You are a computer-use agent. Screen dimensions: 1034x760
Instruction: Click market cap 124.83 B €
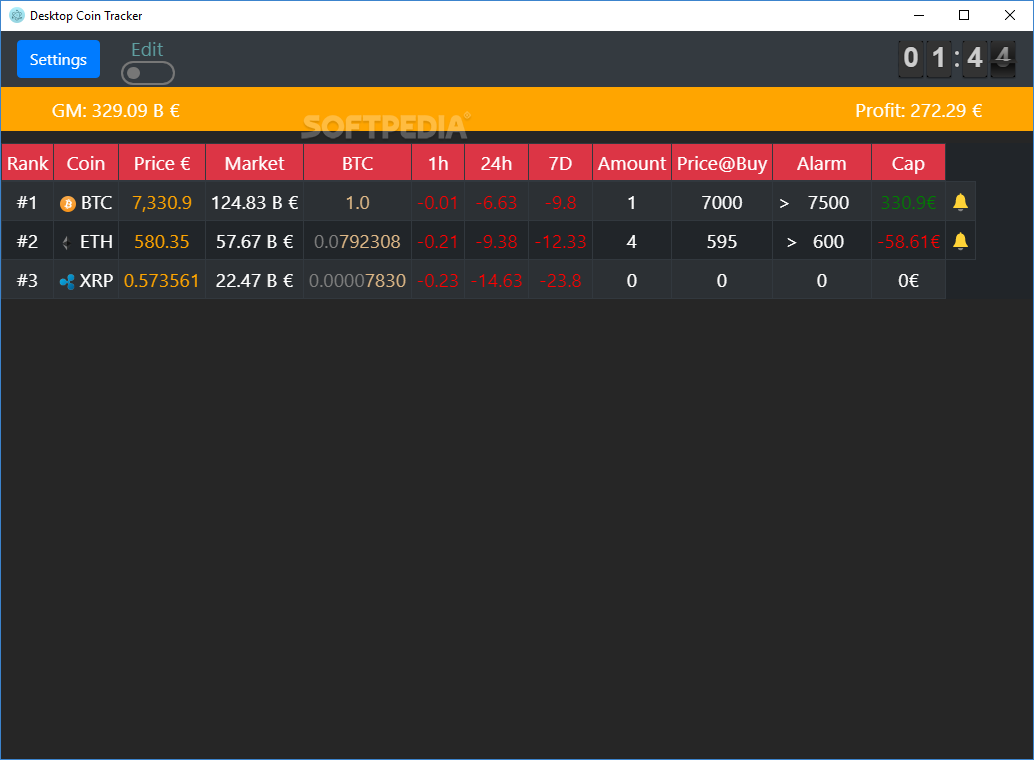[x=255, y=203]
